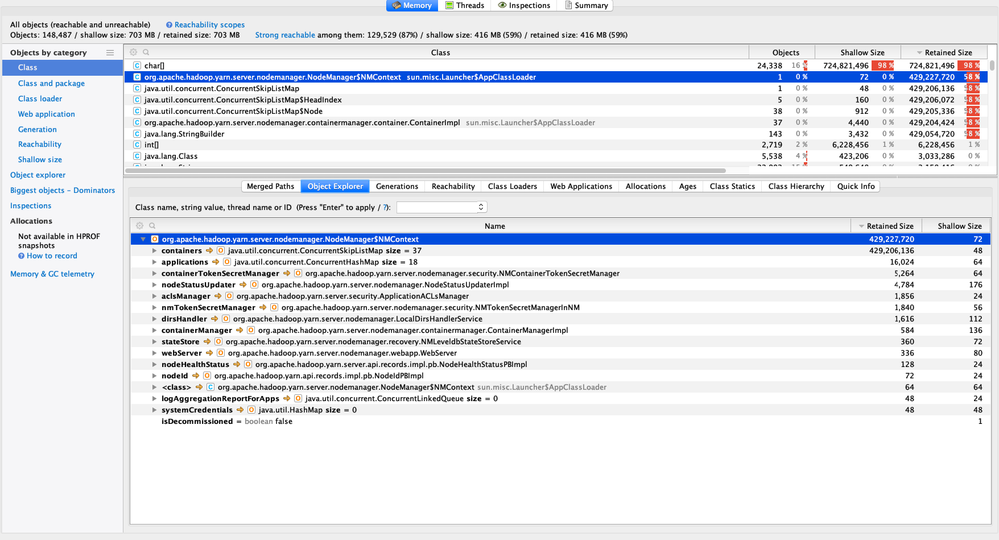Switch to the Threads tab
This screenshot has width=999, height=540.
click(464, 5)
